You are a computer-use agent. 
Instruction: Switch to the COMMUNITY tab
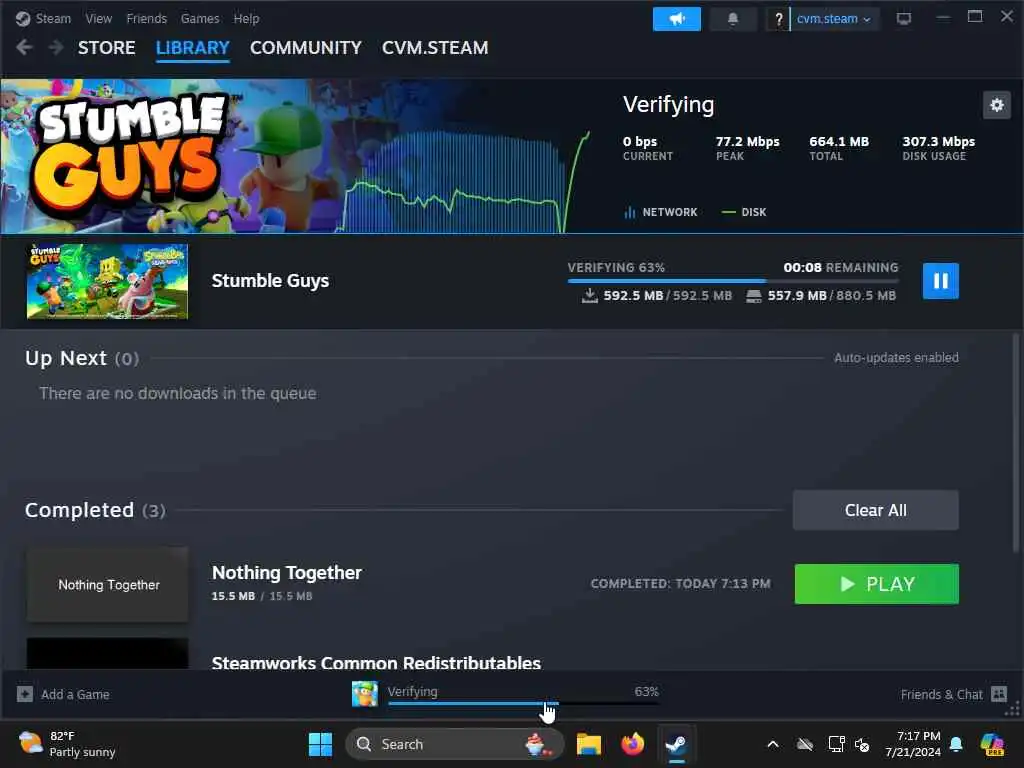click(306, 48)
